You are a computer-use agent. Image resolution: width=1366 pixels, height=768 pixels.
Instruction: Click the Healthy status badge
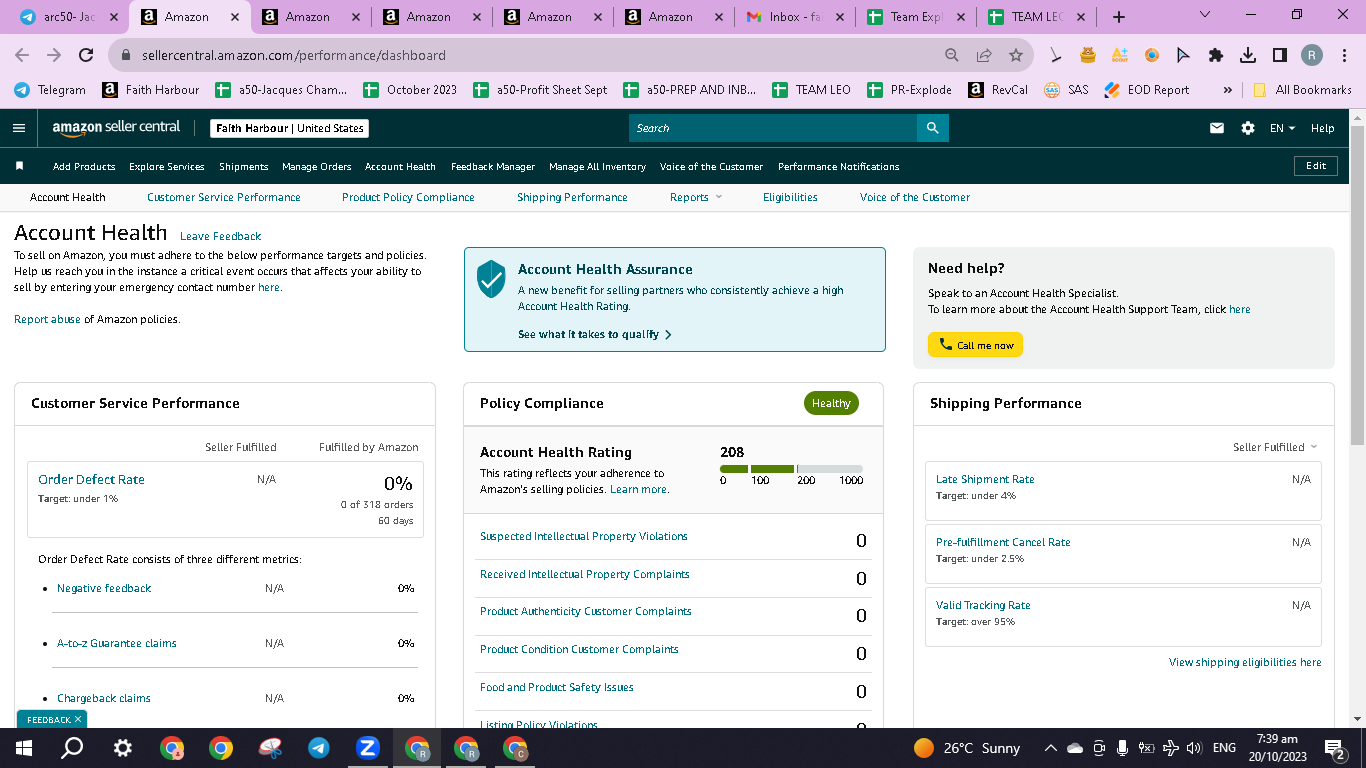click(831, 403)
